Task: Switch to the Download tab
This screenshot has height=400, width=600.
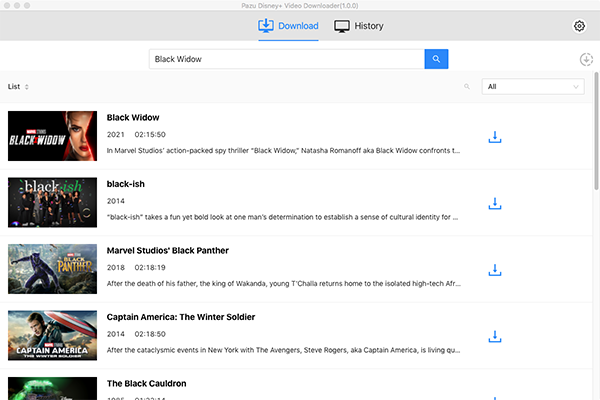Action: [x=288, y=26]
